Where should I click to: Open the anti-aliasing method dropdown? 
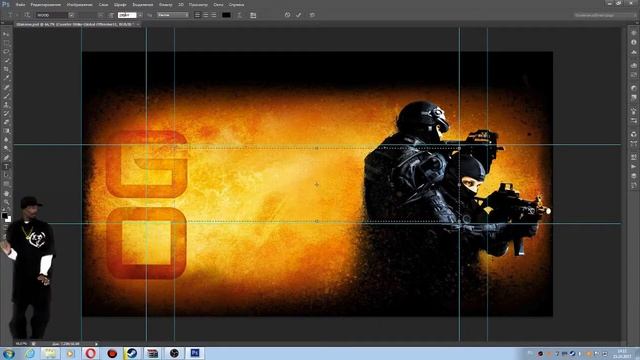pos(172,15)
